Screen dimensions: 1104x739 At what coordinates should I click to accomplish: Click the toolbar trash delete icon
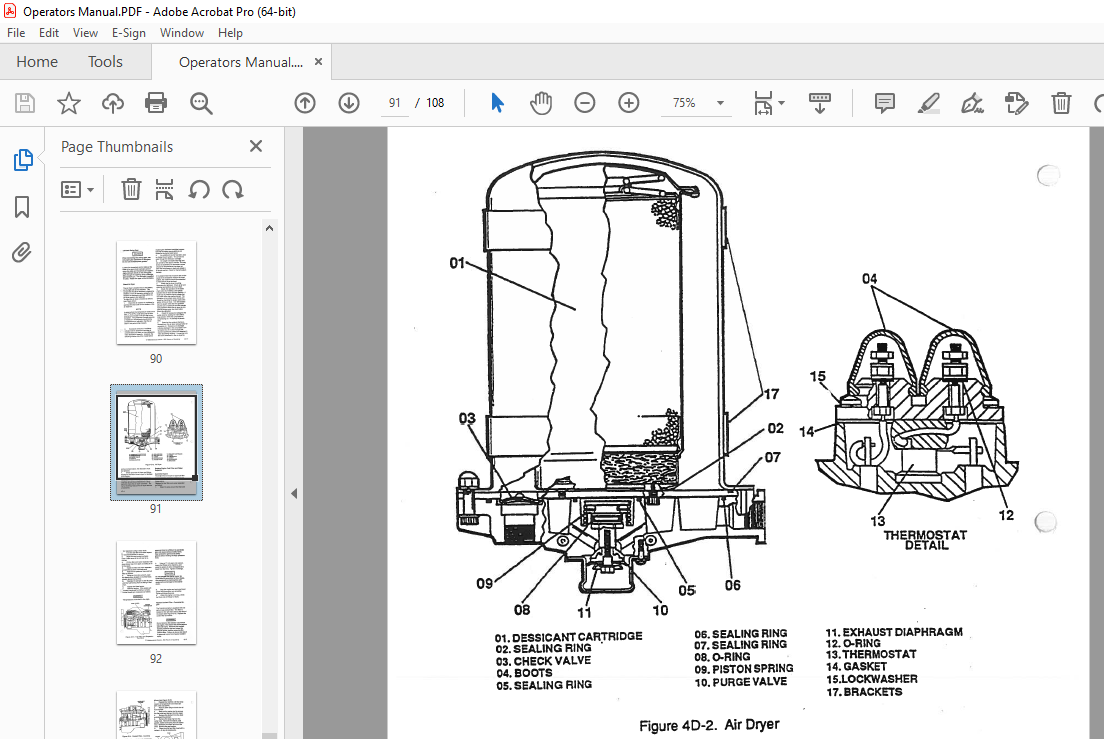[1061, 103]
